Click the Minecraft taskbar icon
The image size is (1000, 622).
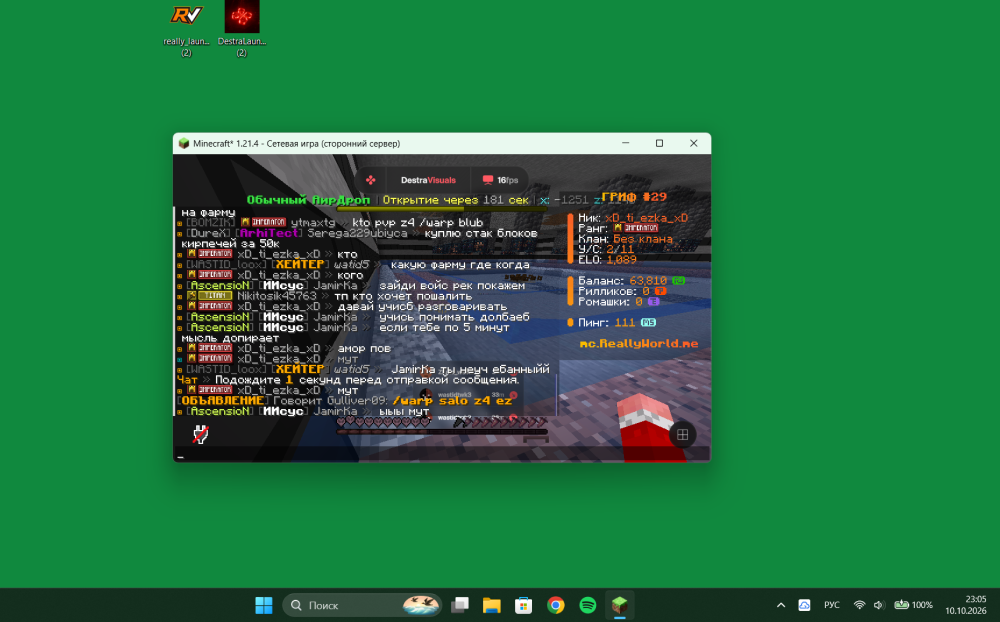point(619,605)
